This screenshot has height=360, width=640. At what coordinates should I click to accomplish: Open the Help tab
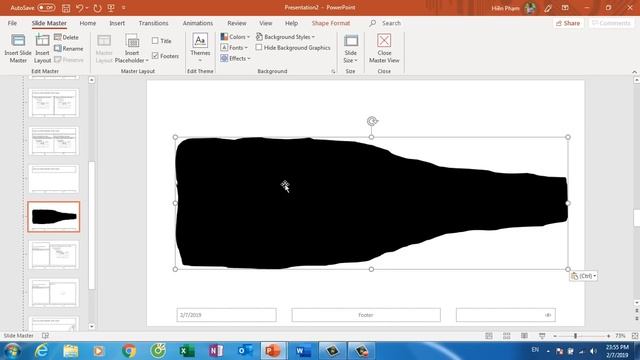coord(291,23)
